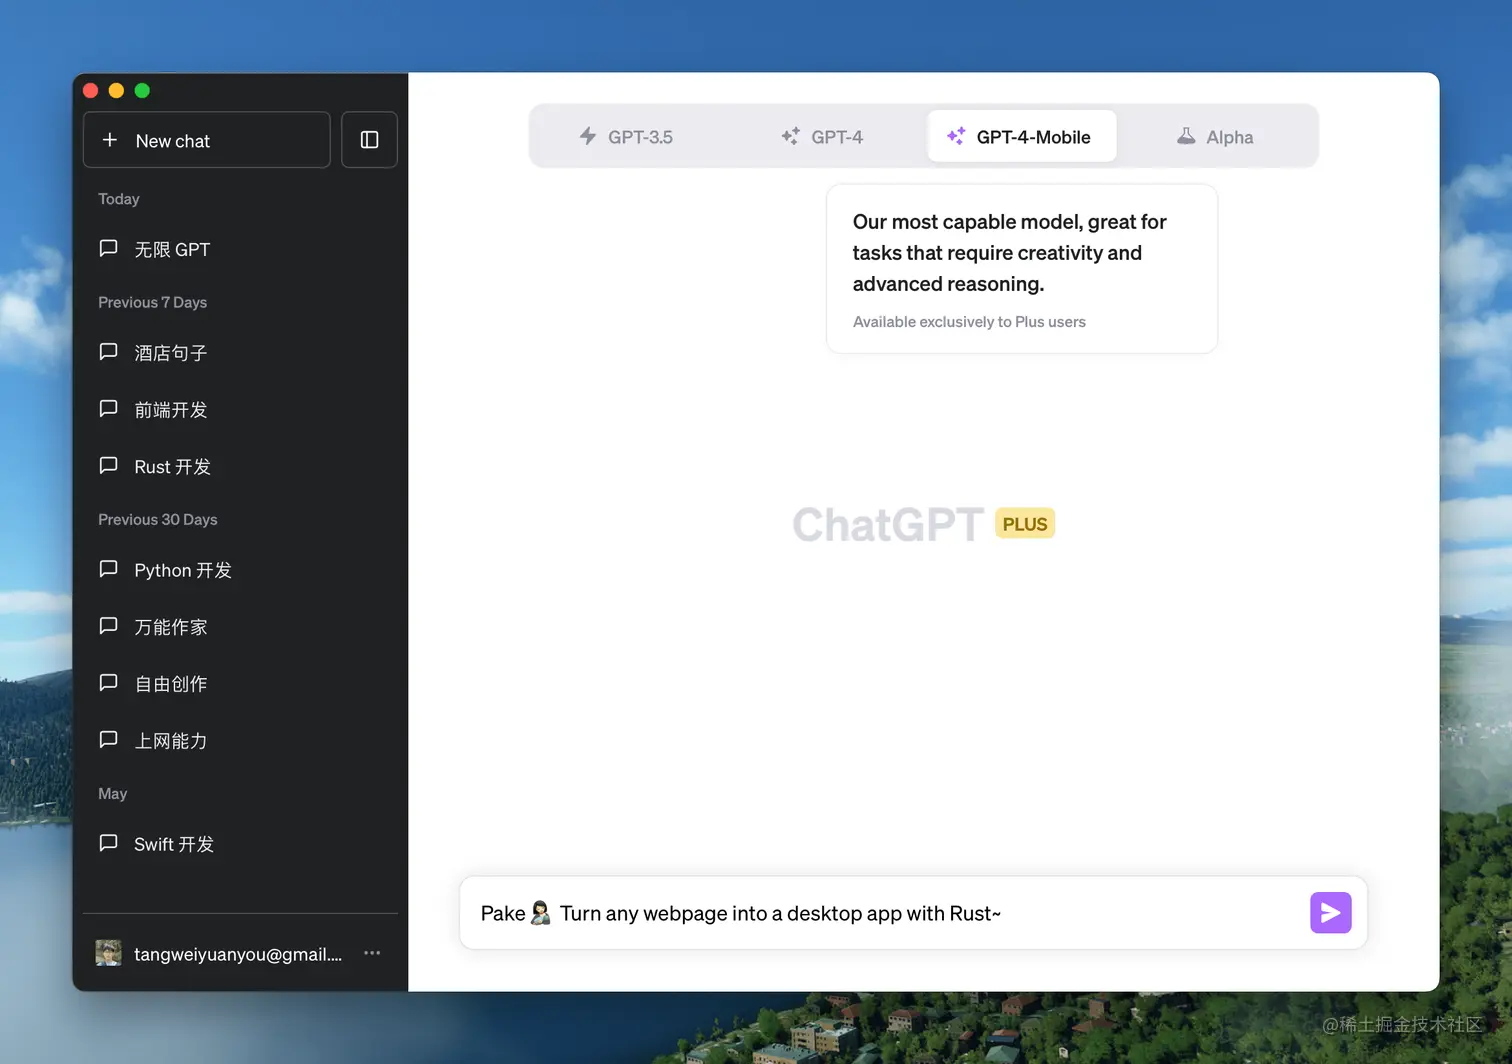The image size is (1512, 1064).
Task: Click the sparkles icon beside GPT-4
Action: click(x=790, y=136)
